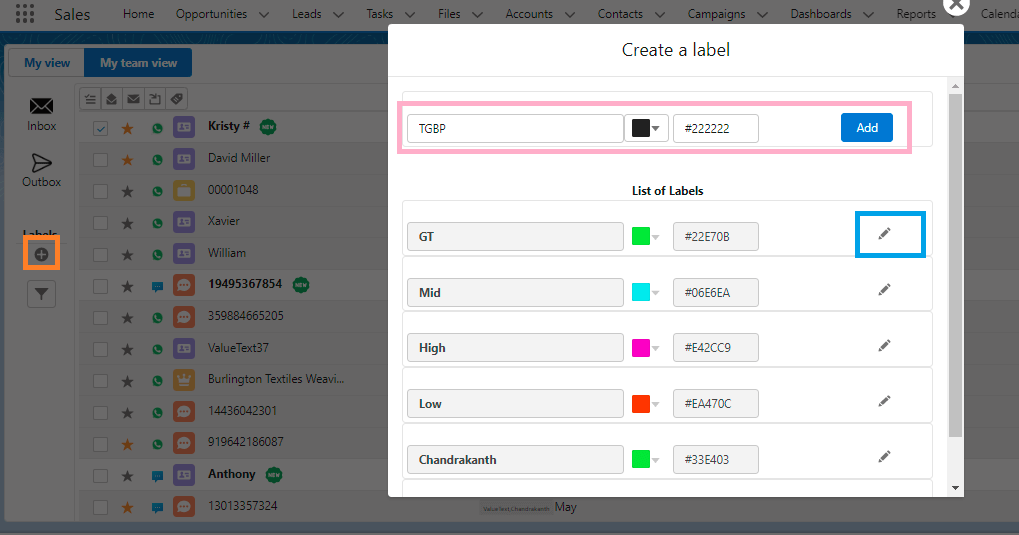Click the pink High label color swatch
Viewport: 1019px width, 535px height.
tap(641, 348)
